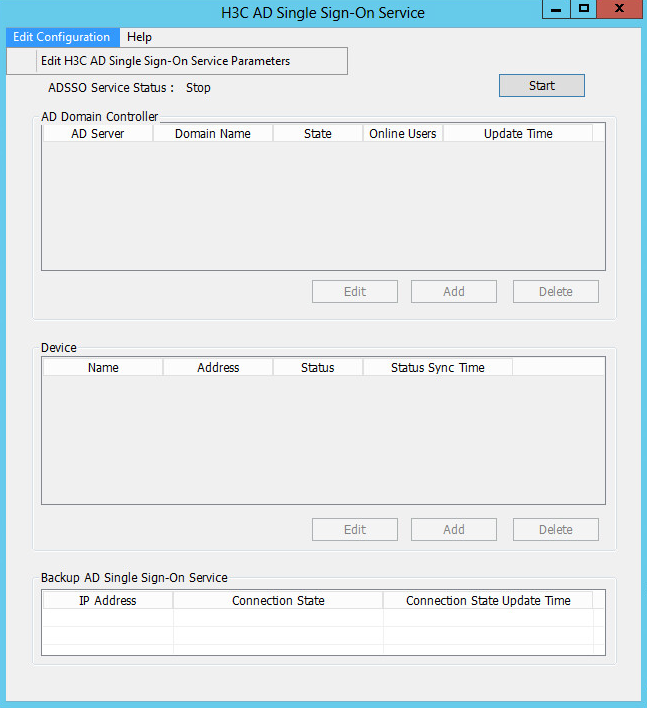Click Connection State Update Time column header
Screen dimensions: 647x708
click(488, 601)
